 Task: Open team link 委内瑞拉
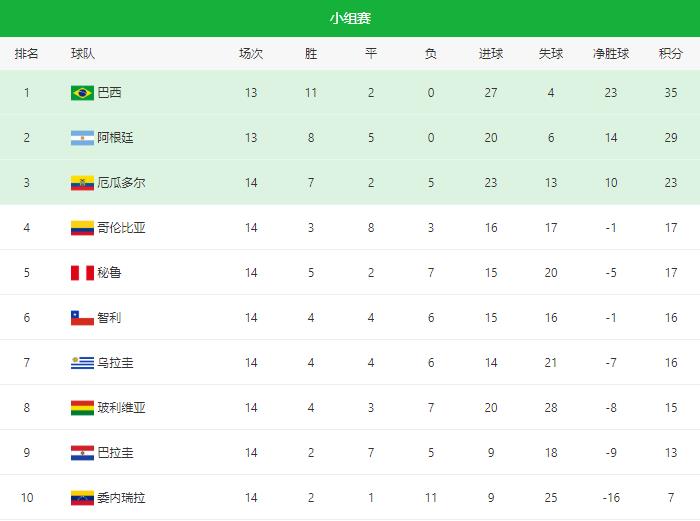pyautogui.click(x=121, y=498)
